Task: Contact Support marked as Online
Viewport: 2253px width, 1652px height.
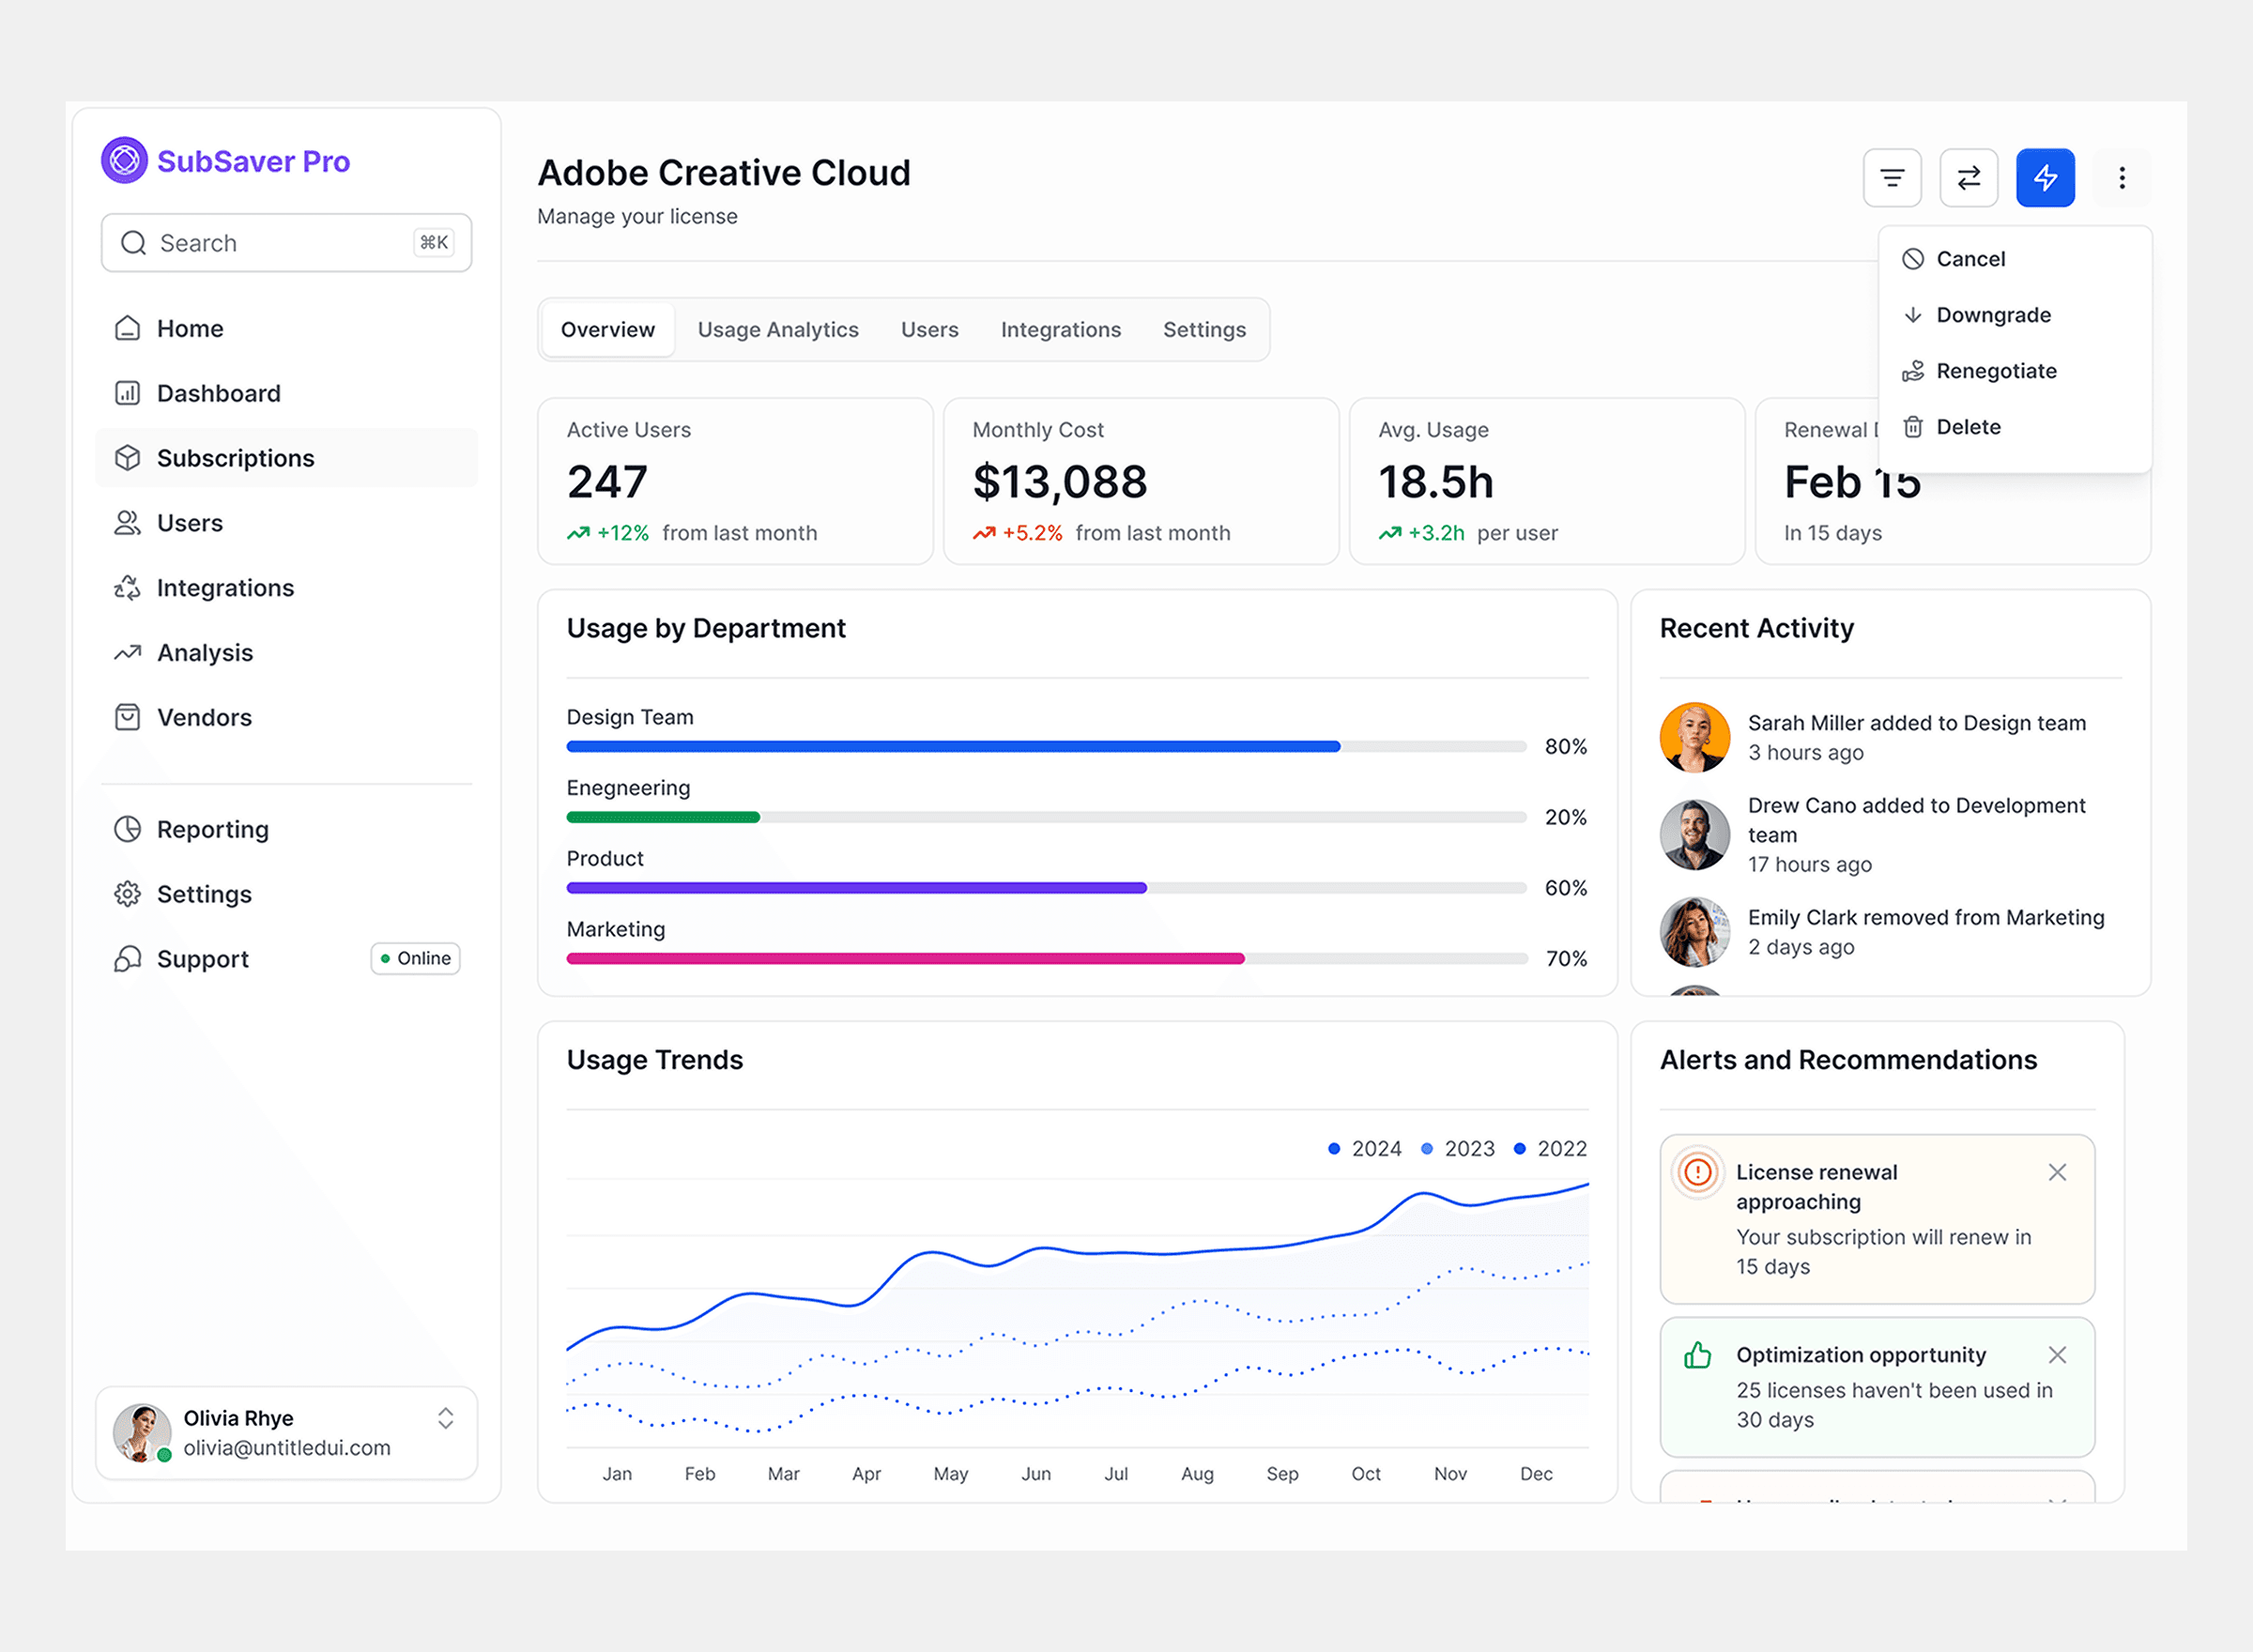Action: pos(202,958)
